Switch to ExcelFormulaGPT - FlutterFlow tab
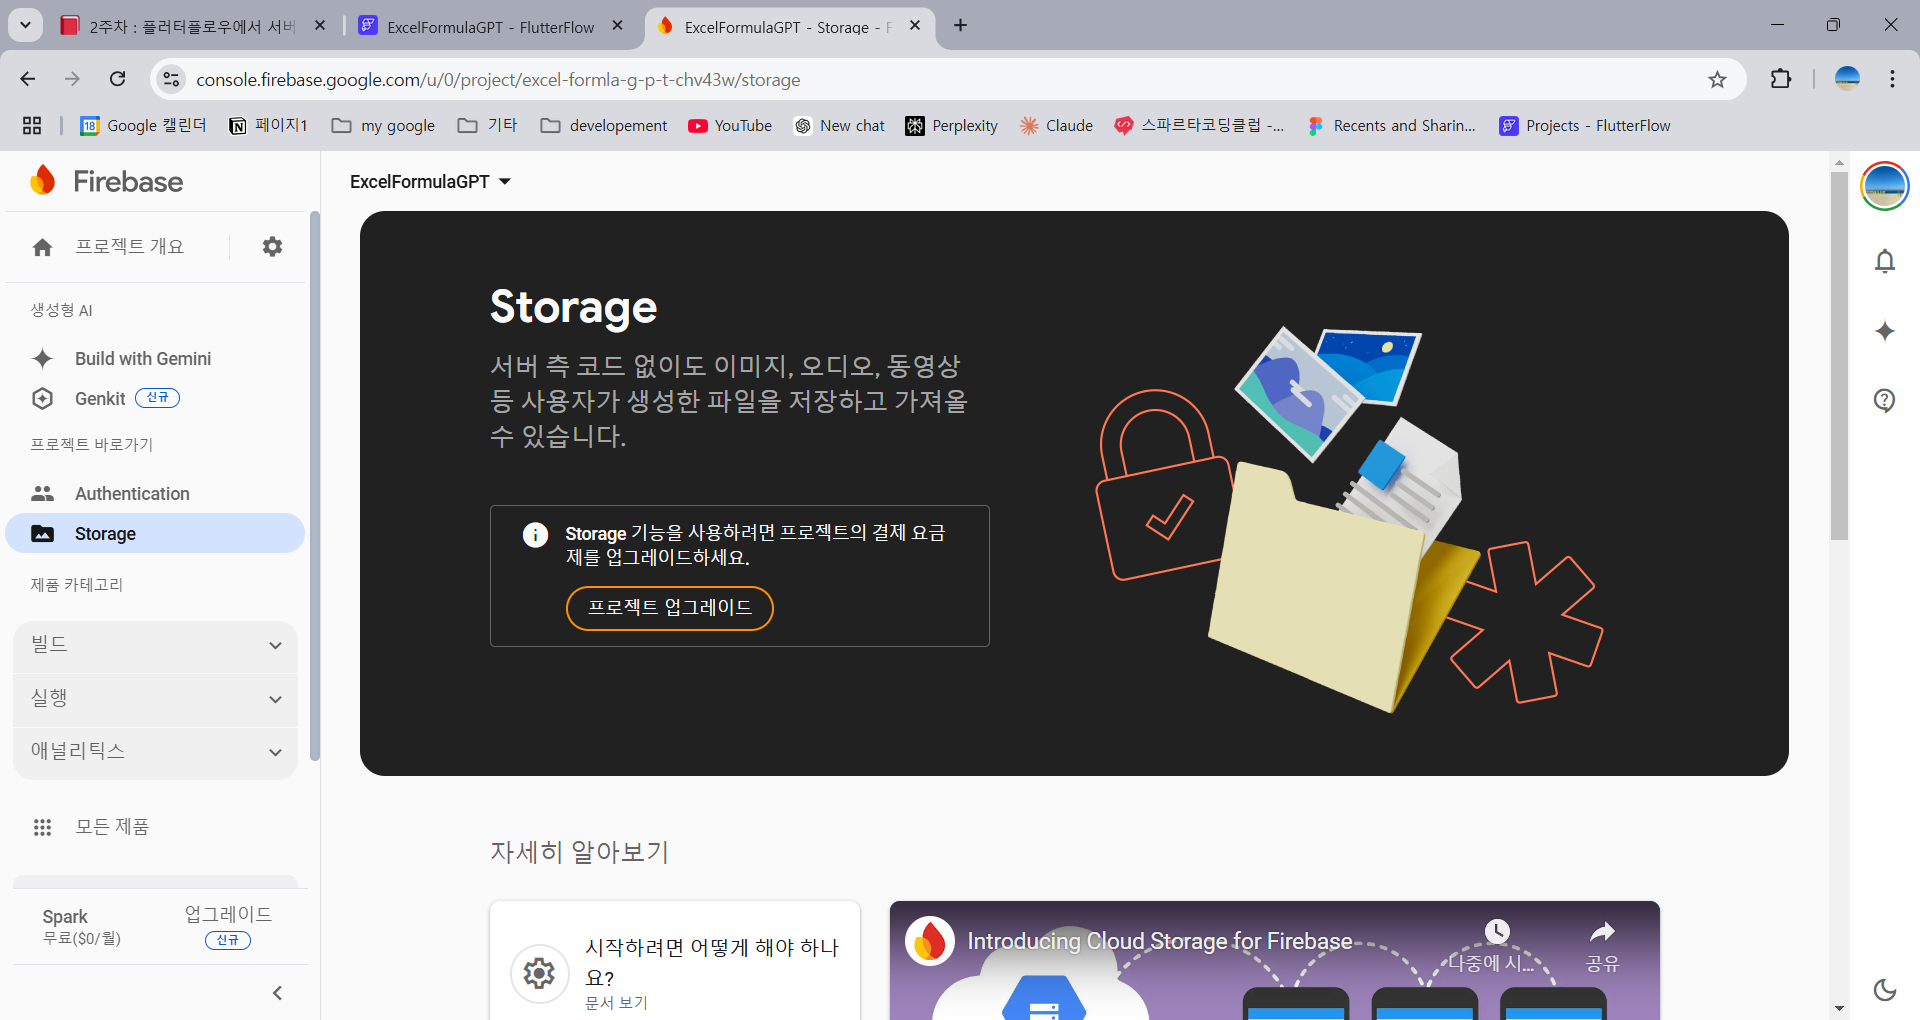 [490, 27]
